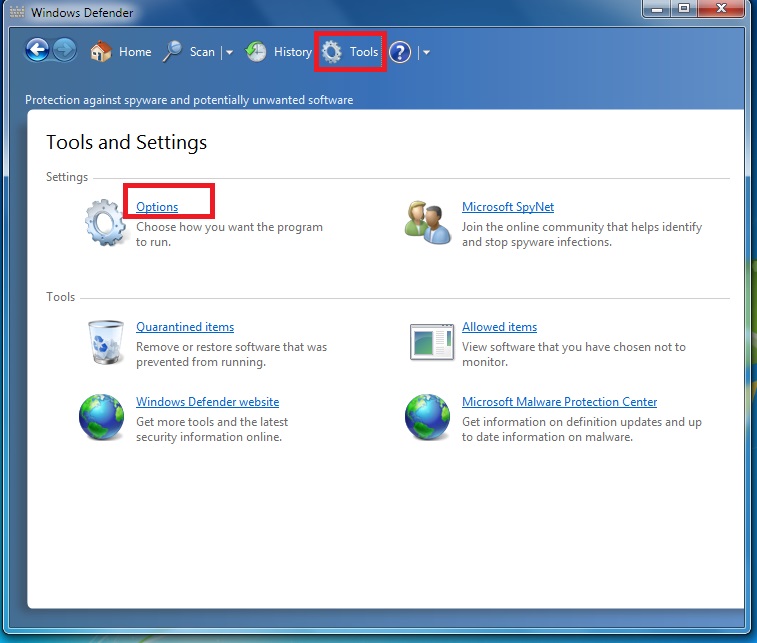This screenshot has height=643, width=757.
Task: Click the Windows Defender title bar icon
Action: click(17, 12)
